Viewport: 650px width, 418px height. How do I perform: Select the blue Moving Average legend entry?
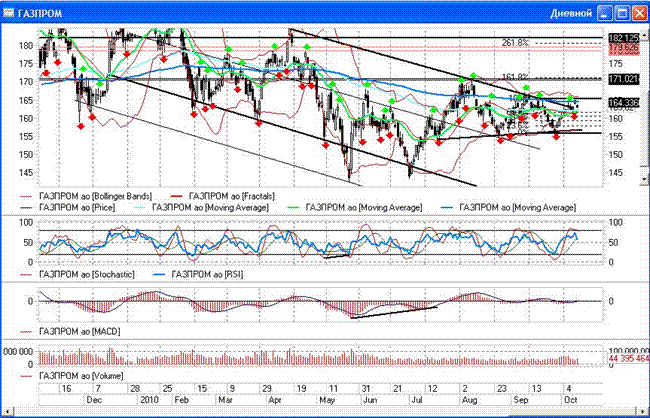510,207
